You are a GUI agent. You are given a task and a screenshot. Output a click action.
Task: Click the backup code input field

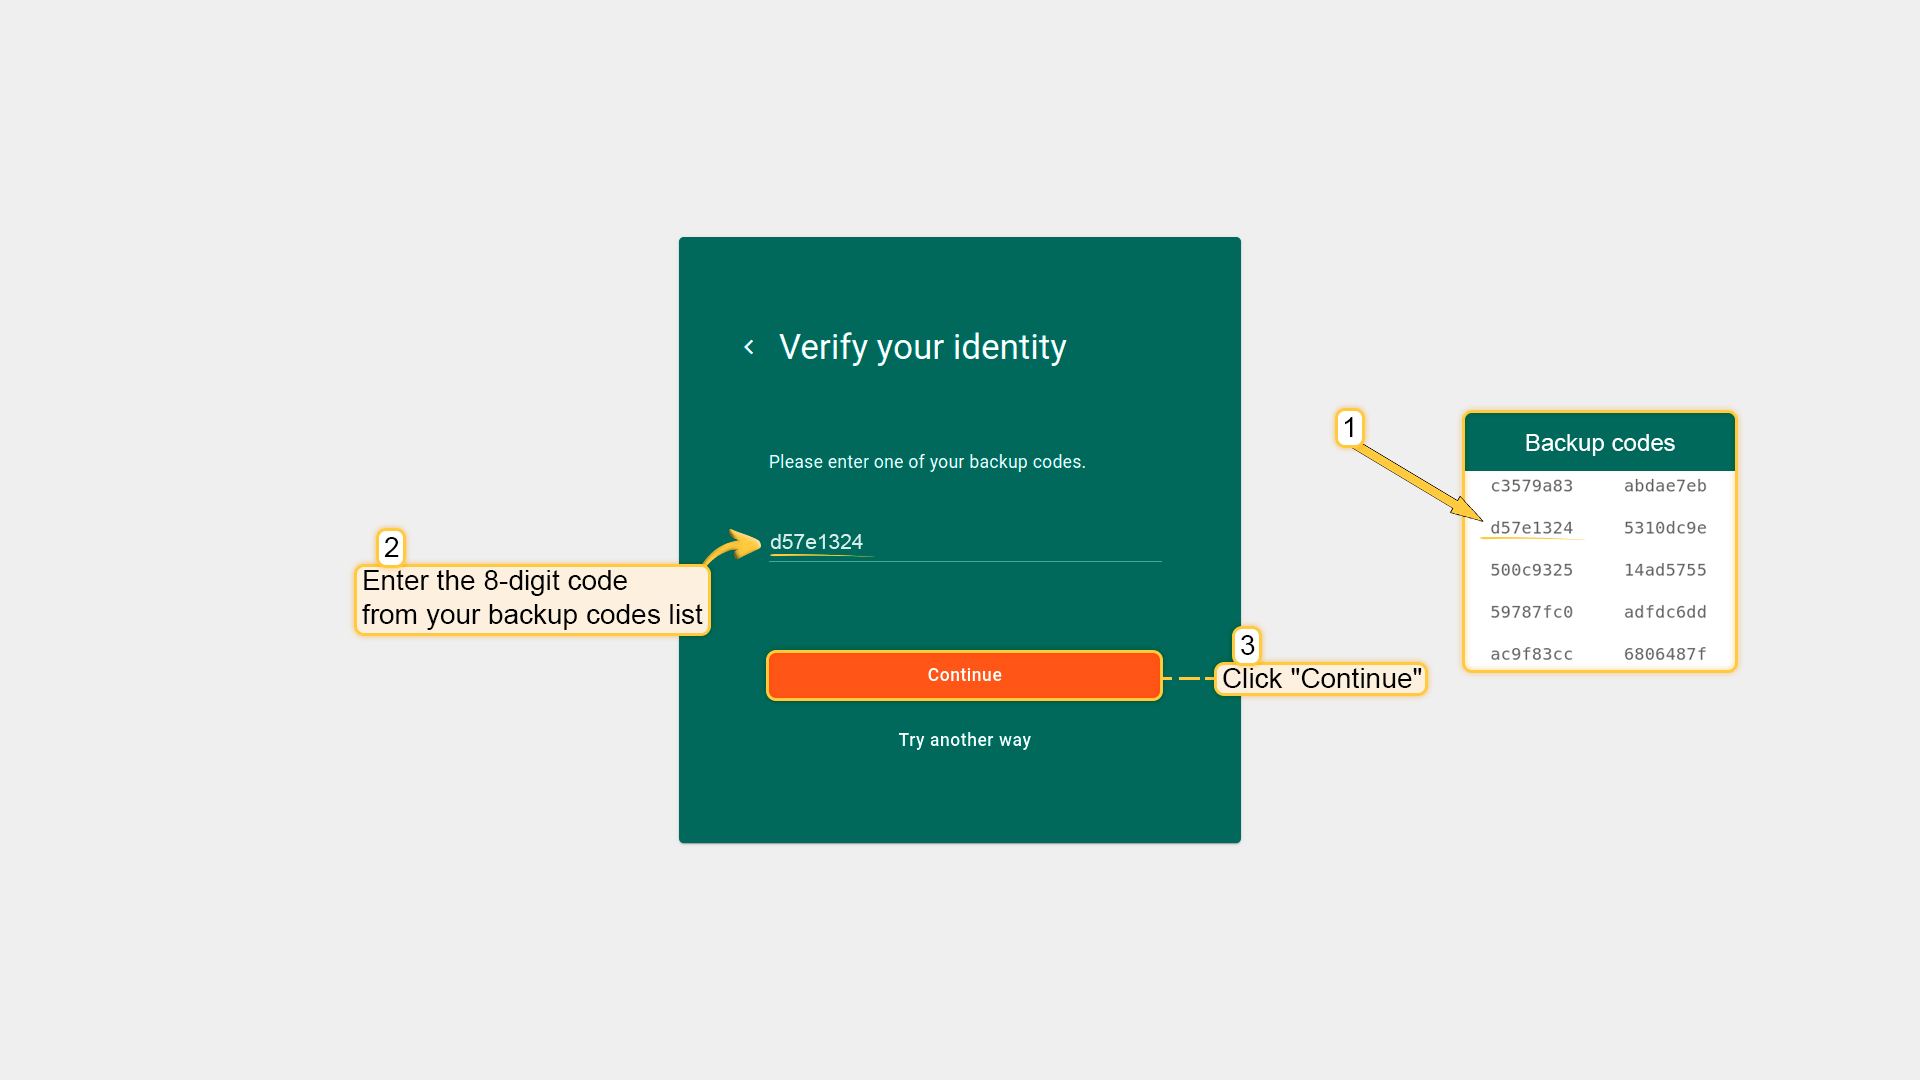[964, 542]
